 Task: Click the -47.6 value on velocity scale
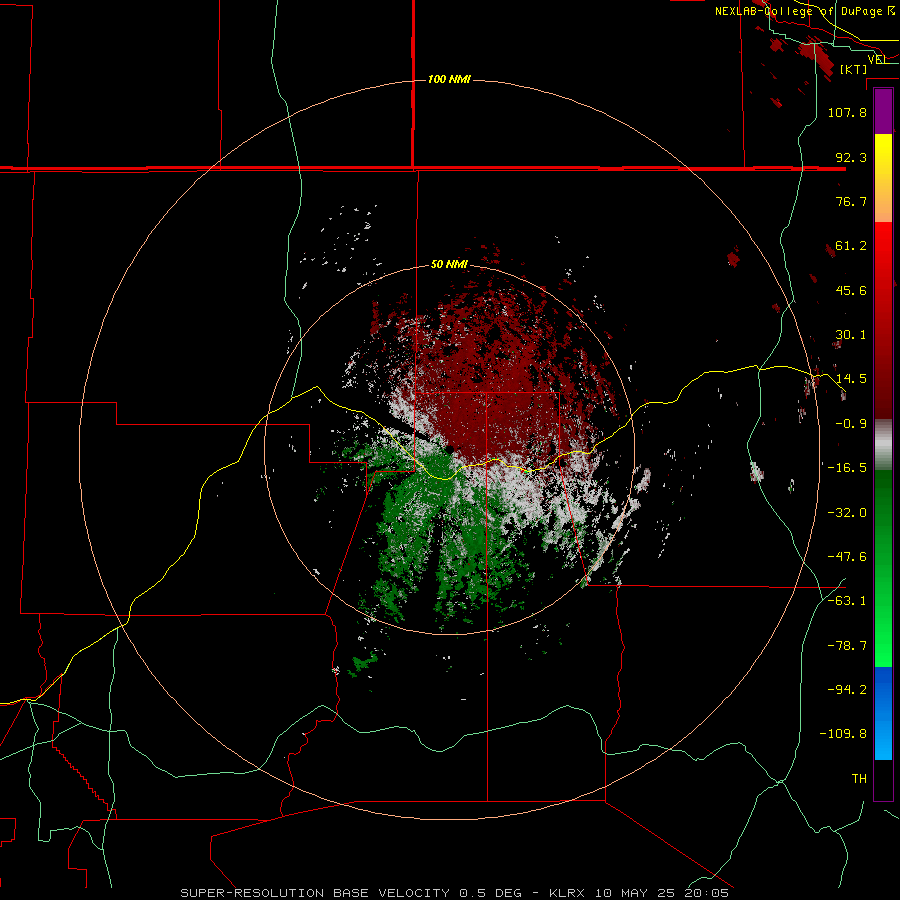847,557
